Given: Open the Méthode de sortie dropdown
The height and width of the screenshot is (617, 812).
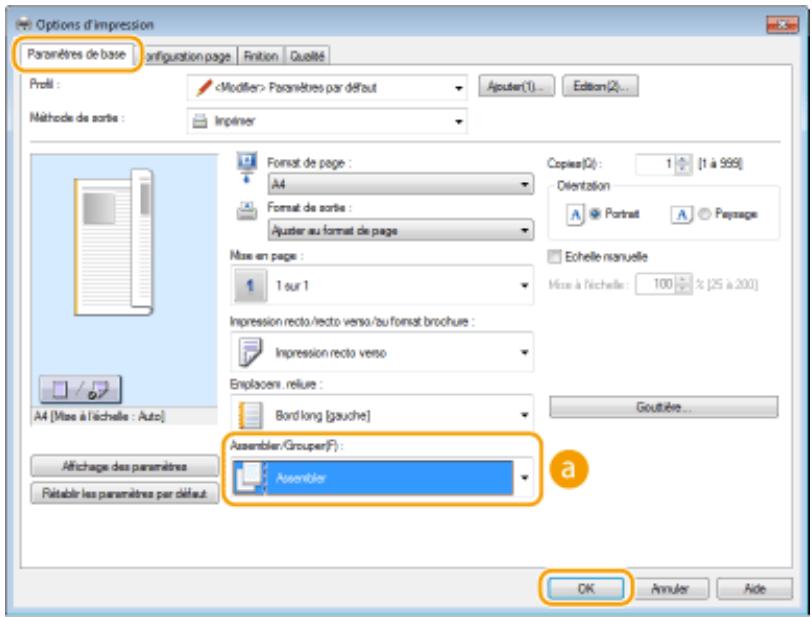Looking at the screenshot, I should pos(327,121).
